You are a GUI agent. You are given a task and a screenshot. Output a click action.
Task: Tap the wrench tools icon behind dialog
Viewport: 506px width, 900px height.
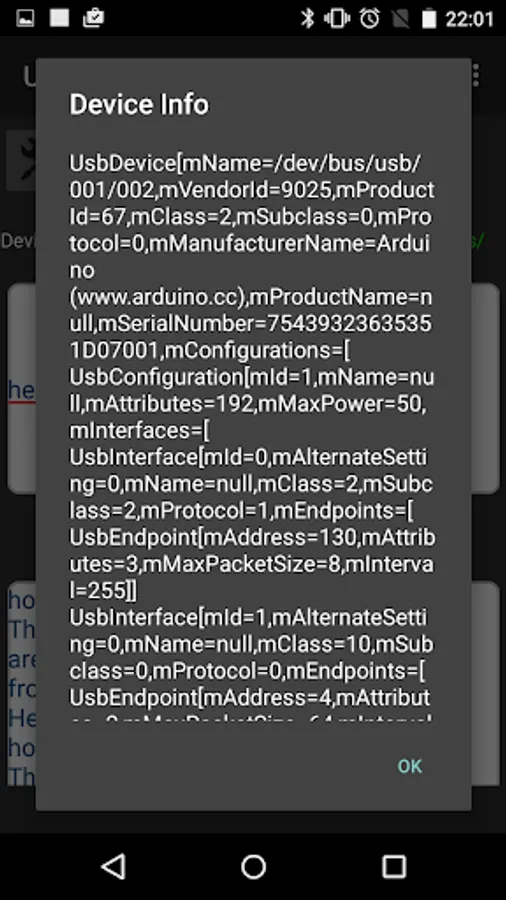pos(22,160)
